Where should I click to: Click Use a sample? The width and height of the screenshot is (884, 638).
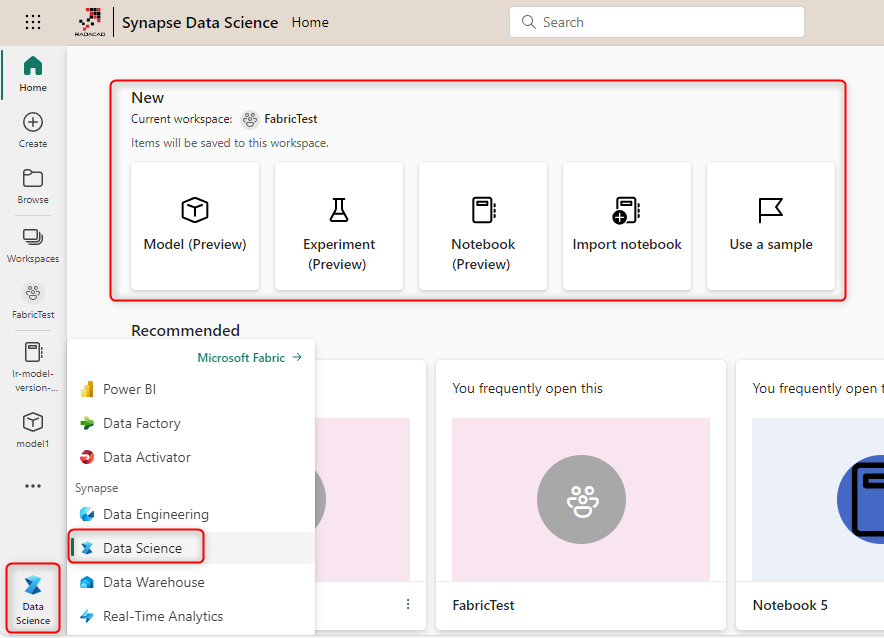[x=770, y=226]
